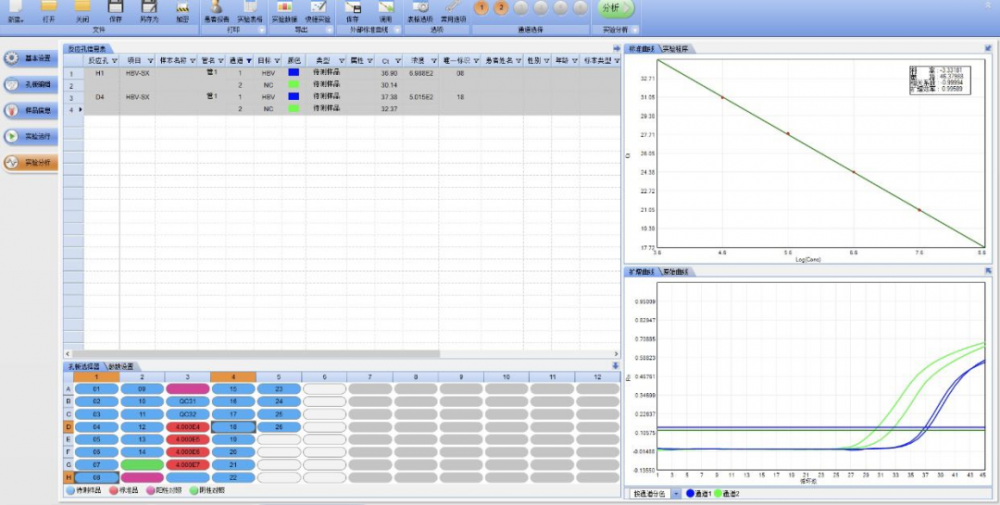This screenshot has height=505, width=1000.
Task: Open the Ct column filter dropdown
Action: 396,60
